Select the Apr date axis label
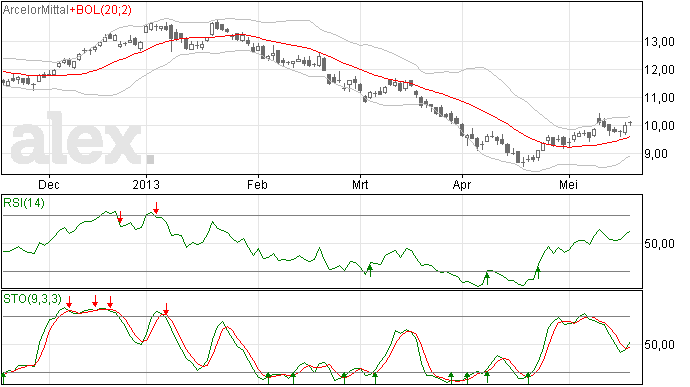This screenshot has height=387, width=690. [x=462, y=184]
